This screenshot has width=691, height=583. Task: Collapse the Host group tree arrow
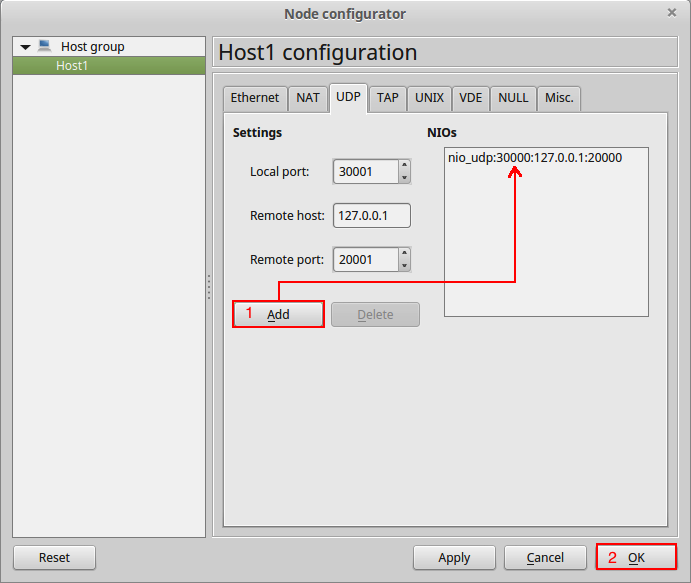coord(26,47)
